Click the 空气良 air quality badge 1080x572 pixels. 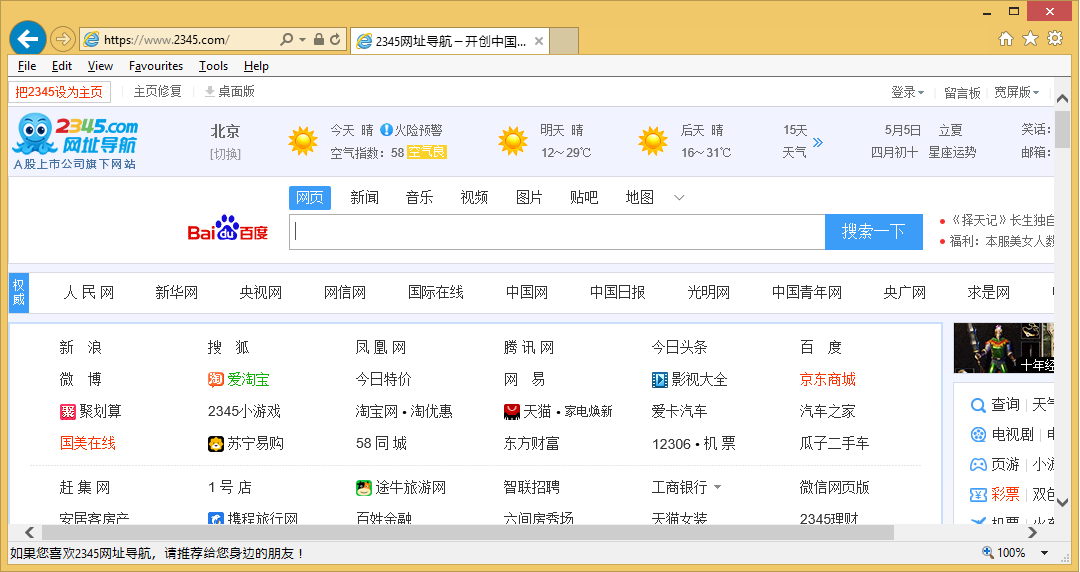tap(427, 152)
